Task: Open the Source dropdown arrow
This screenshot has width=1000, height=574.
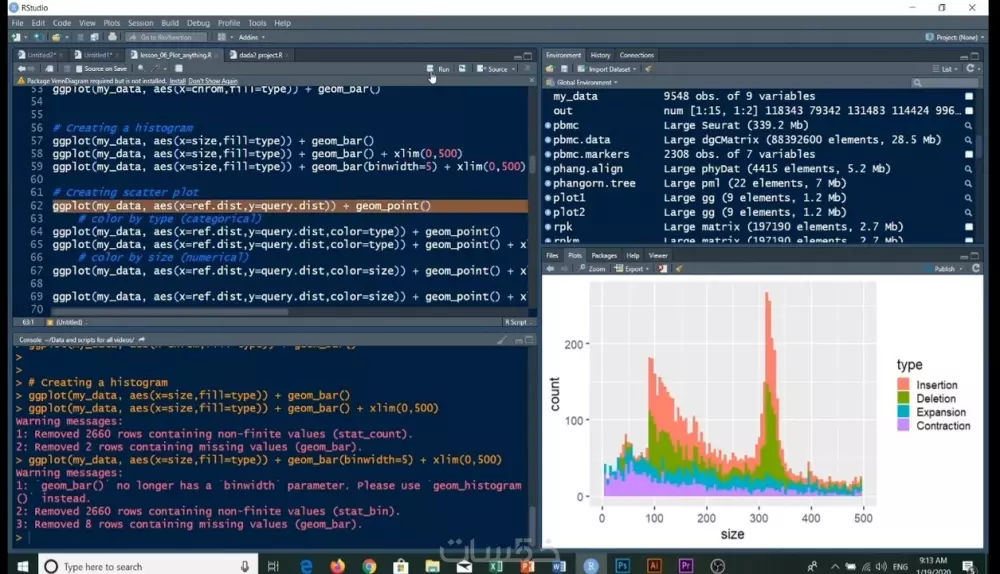Action: click(x=513, y=69)
